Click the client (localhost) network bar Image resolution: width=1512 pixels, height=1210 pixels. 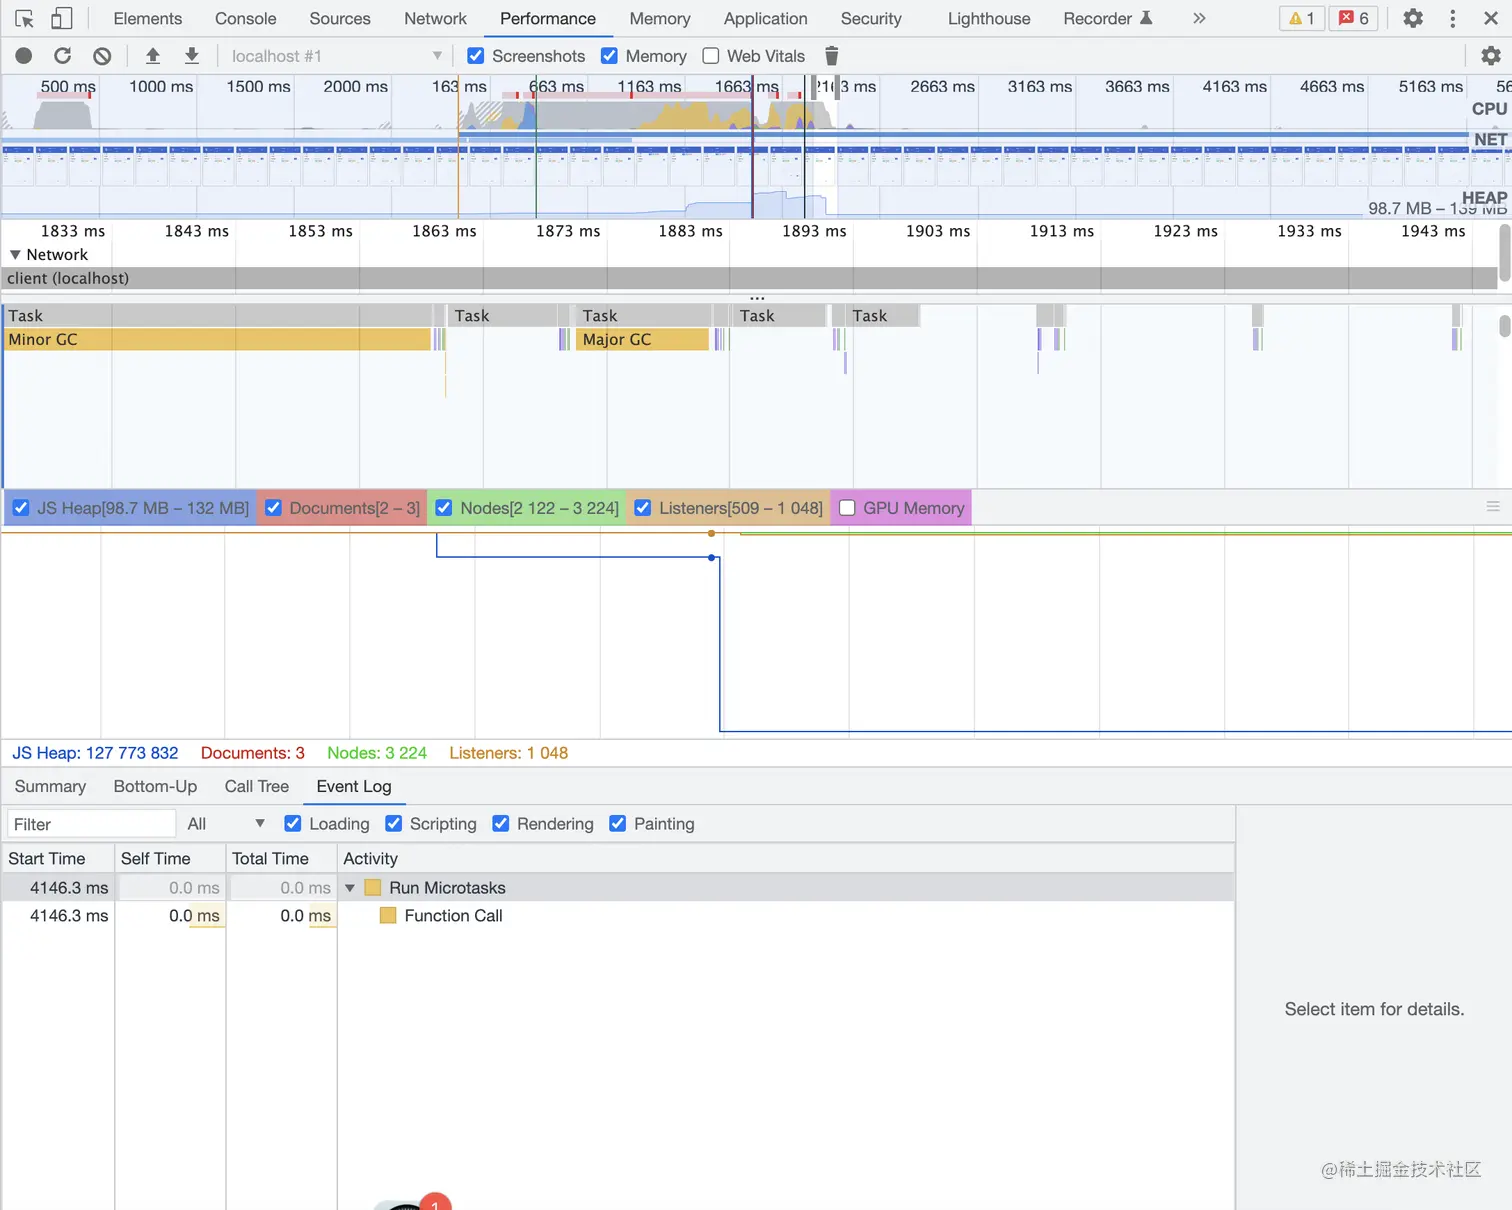coord(750,278)
